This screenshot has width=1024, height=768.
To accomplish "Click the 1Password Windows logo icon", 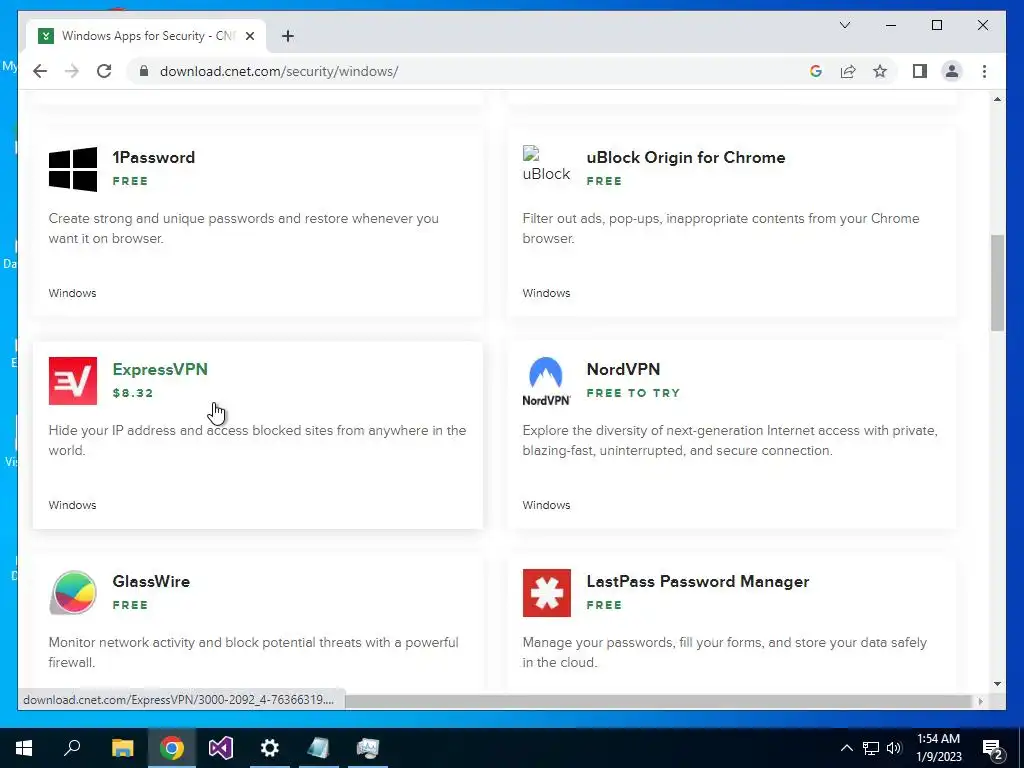I will pos(73,169).
